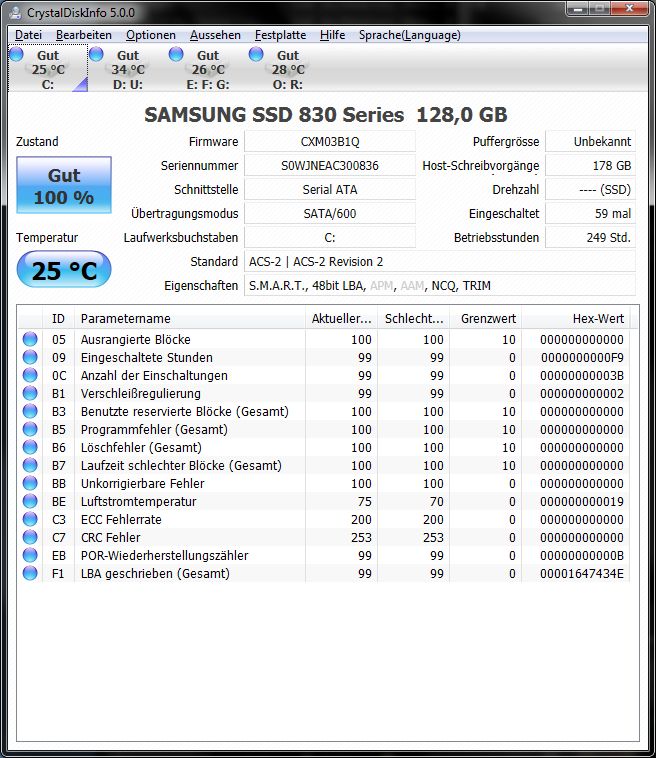Select the D: U: drive tab
Screen dimensions: 656x758
click(128, 69)
